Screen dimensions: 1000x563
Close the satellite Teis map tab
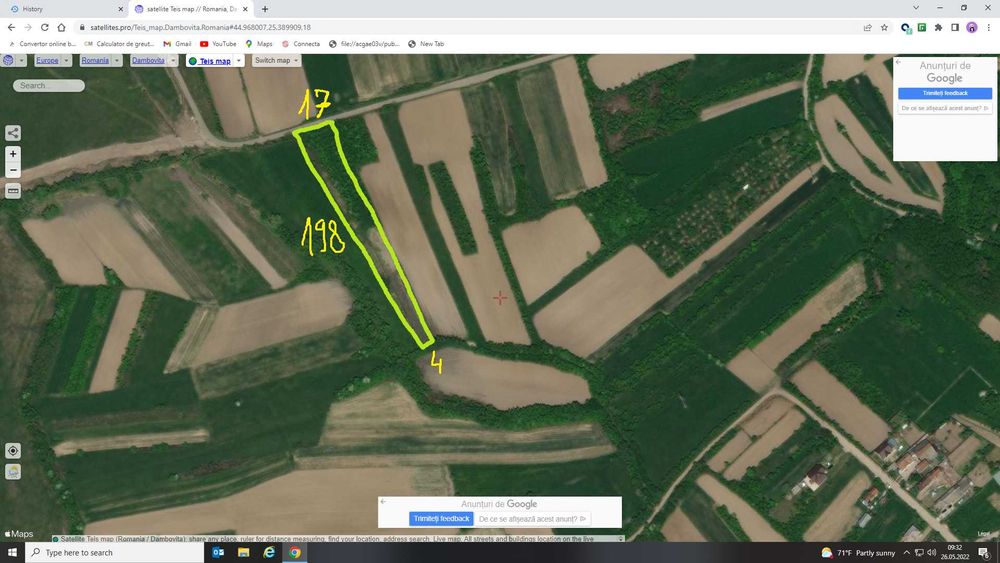(245, 9)
